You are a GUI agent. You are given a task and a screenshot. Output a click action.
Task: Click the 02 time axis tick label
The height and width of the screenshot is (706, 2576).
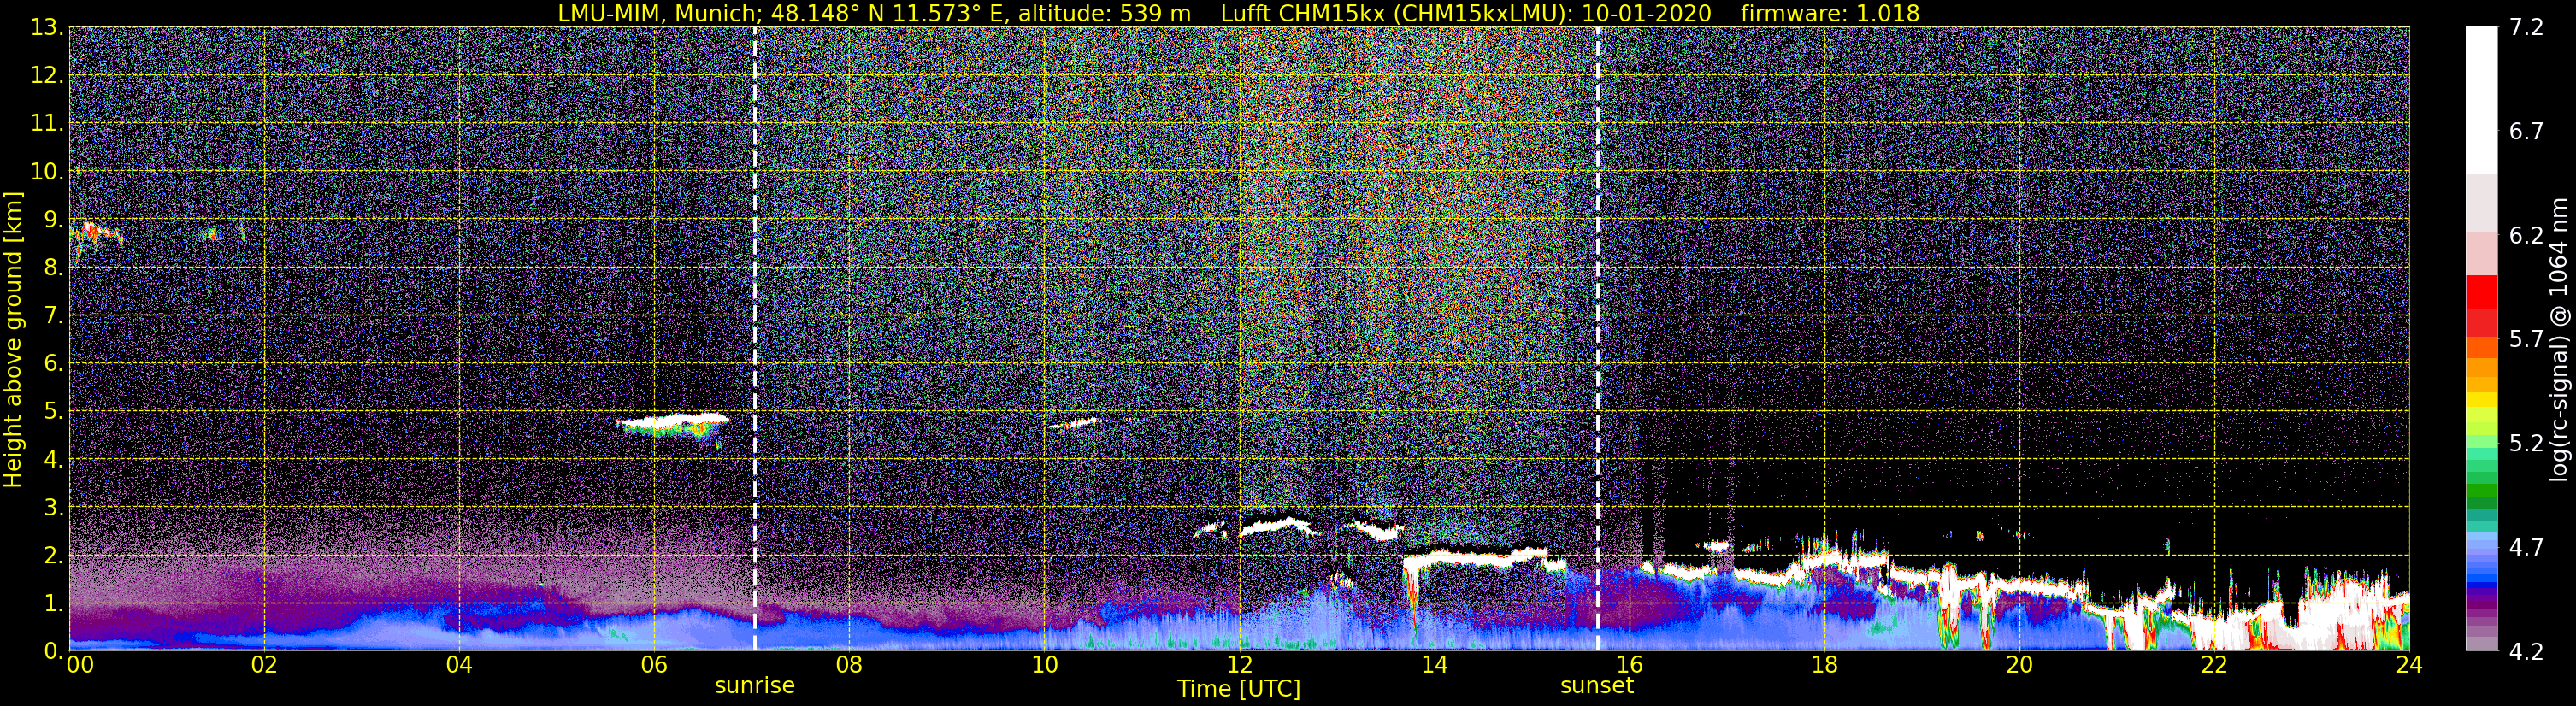pos(263,665)
